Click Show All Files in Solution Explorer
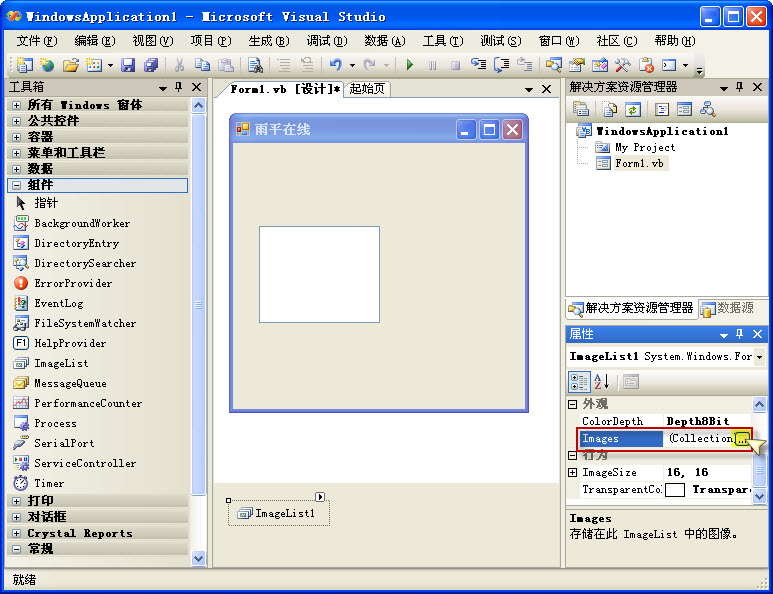This screenshot has height=594, width=773. coord(609,109)
